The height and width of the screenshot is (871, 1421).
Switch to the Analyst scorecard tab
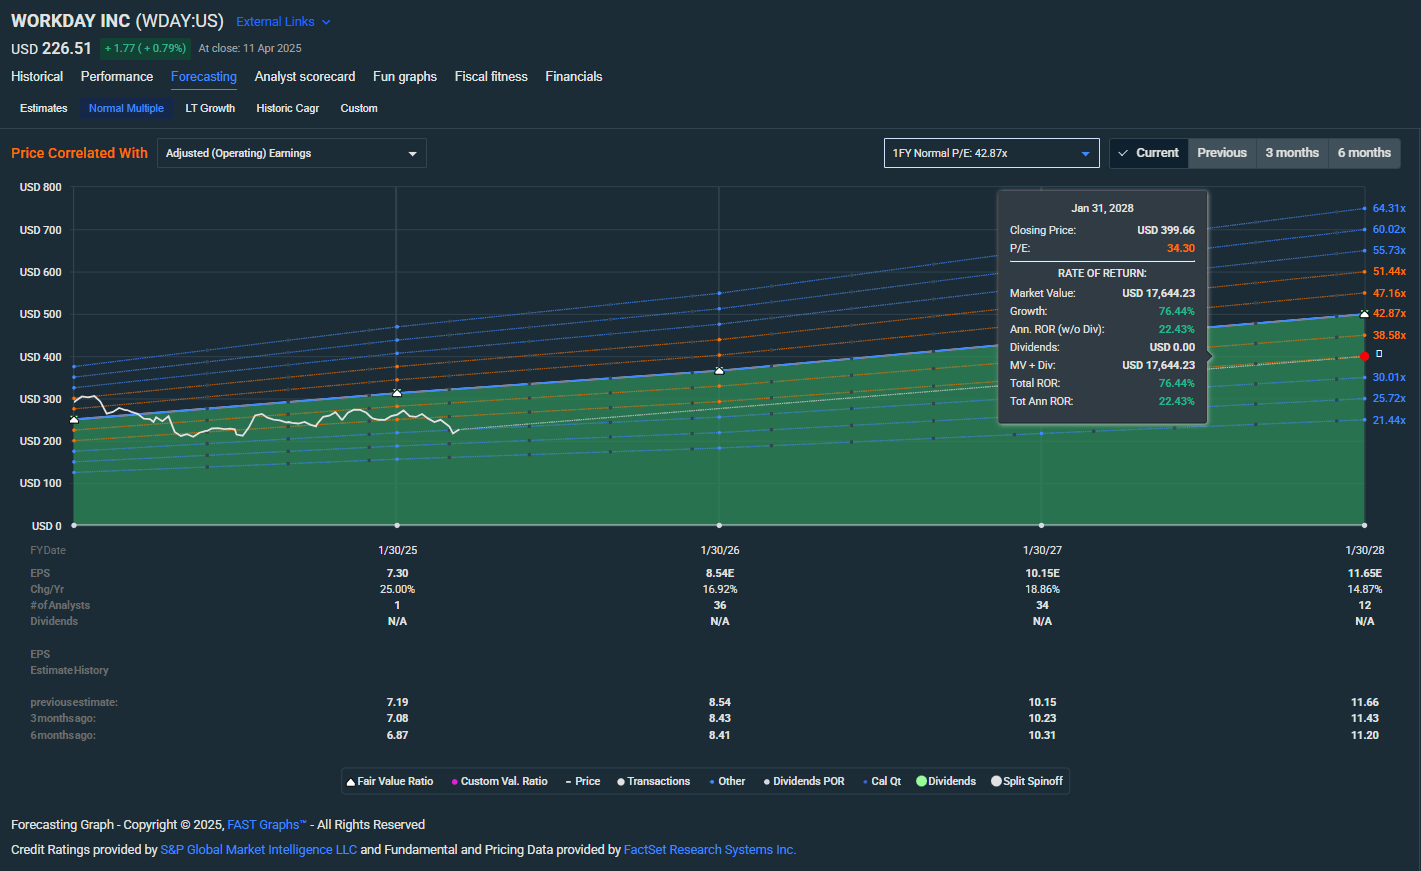[x=304, y=77]
